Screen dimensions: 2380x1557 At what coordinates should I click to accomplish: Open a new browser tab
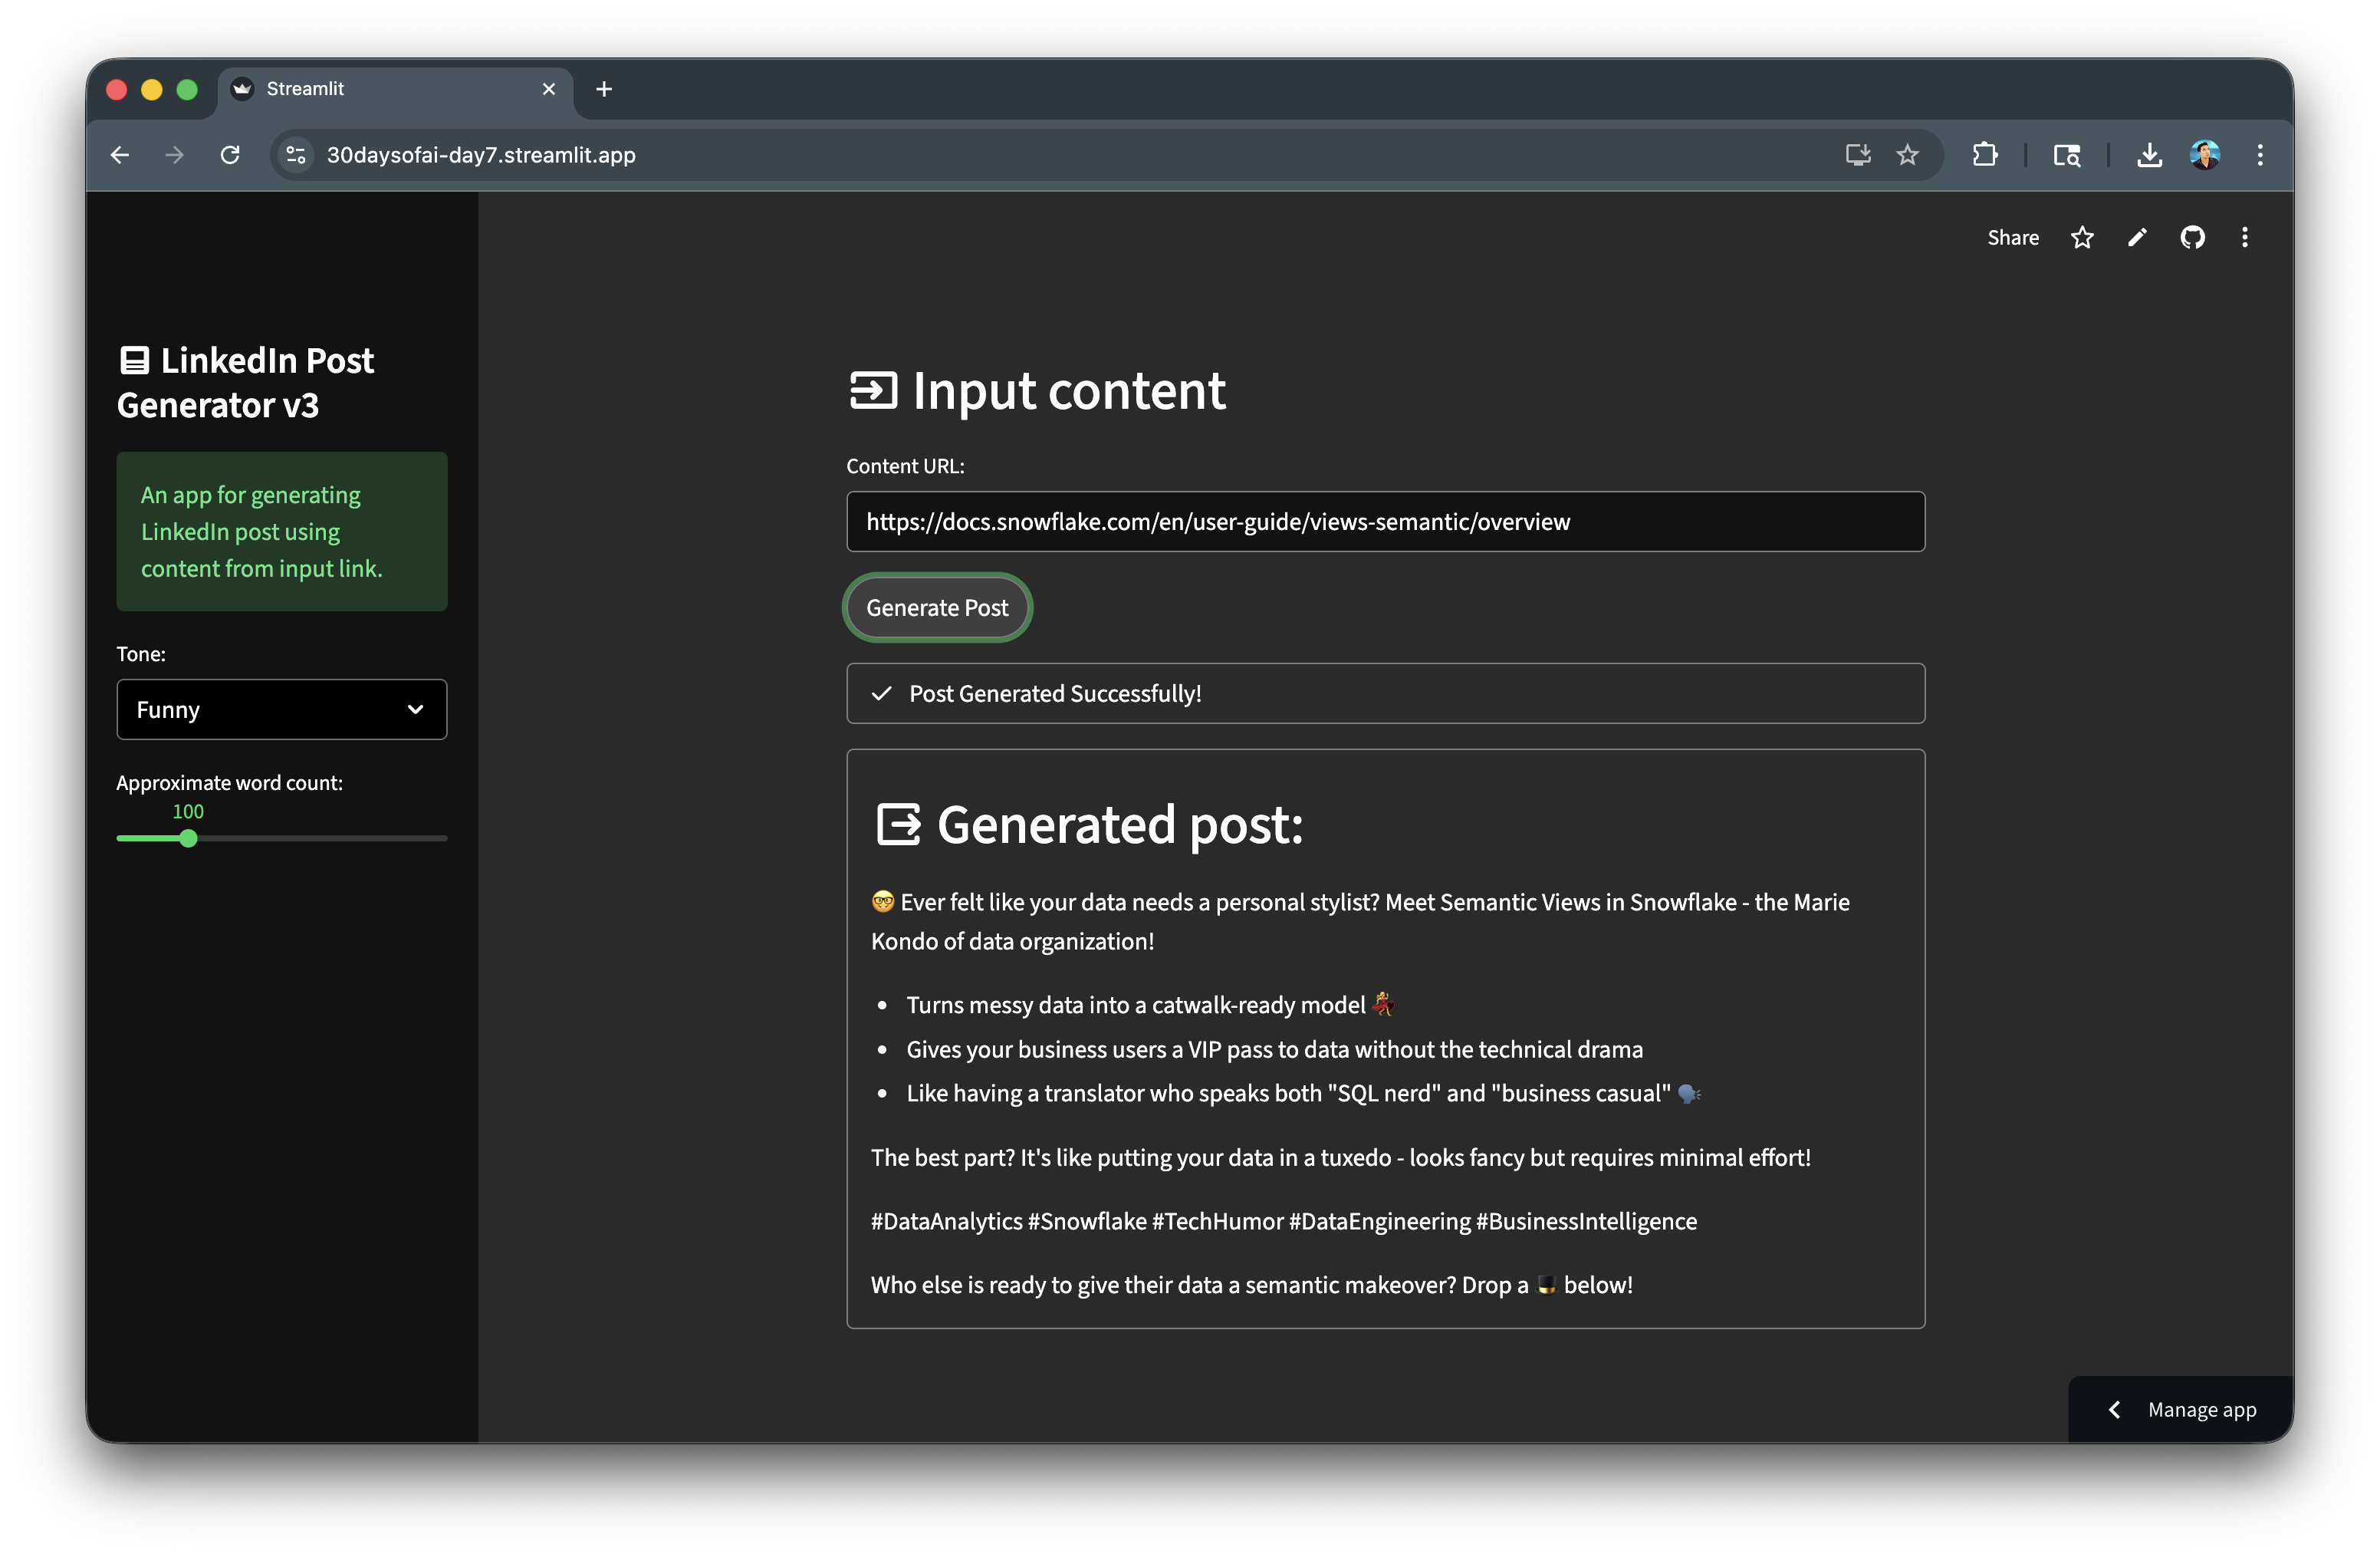(604, 89)
